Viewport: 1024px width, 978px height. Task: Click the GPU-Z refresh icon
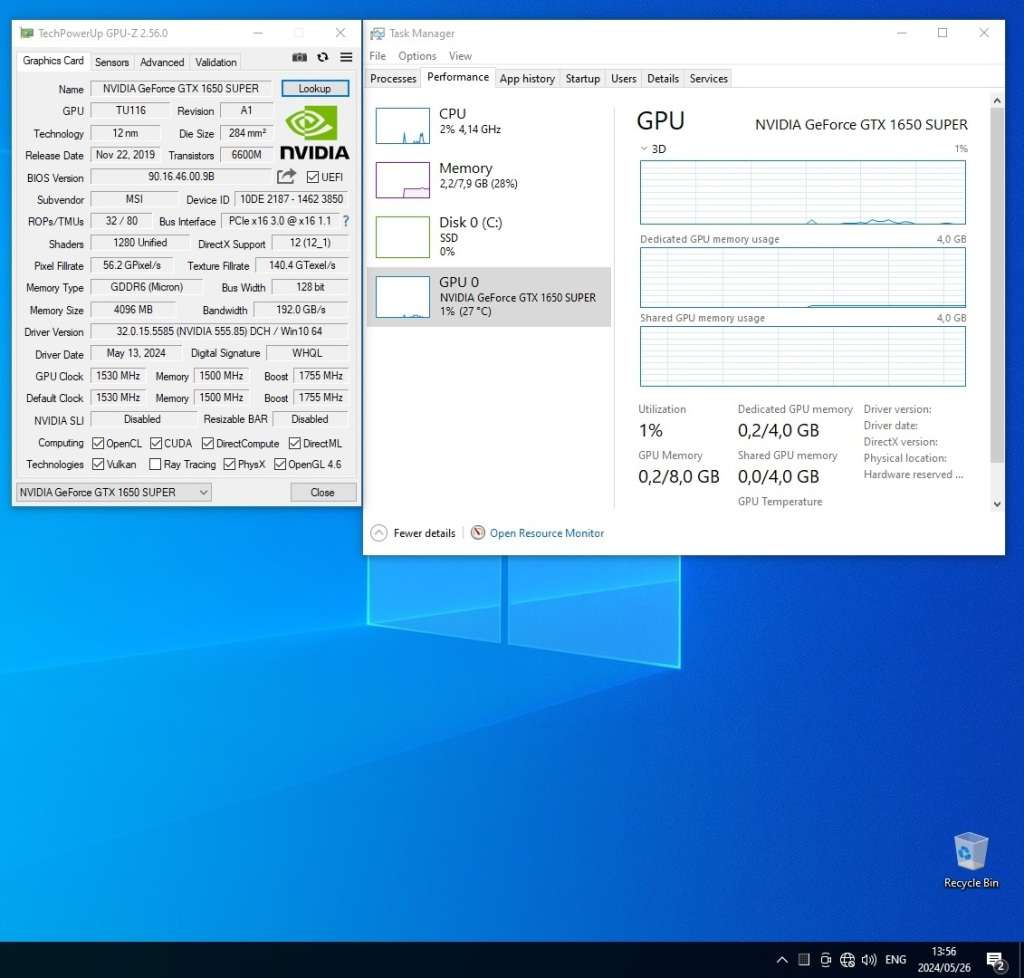coord(323,58)
